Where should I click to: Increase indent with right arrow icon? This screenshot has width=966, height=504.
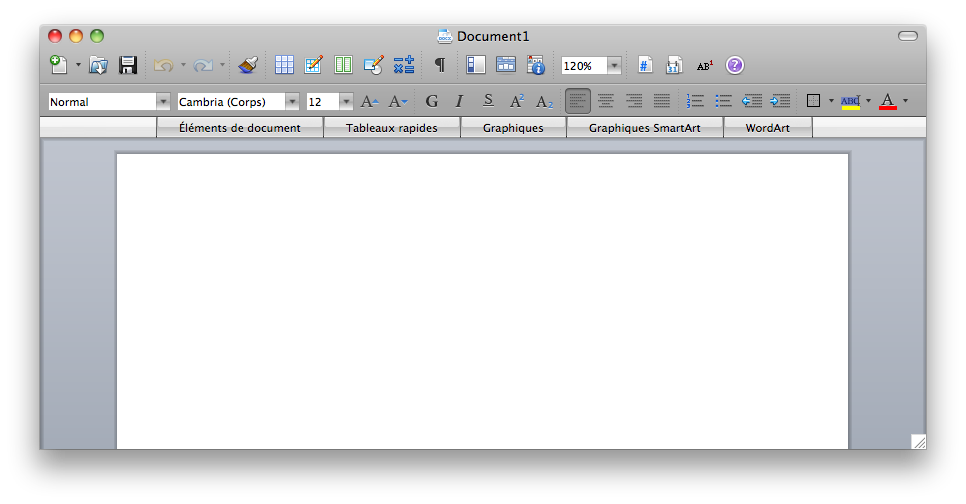coord(780,100)
